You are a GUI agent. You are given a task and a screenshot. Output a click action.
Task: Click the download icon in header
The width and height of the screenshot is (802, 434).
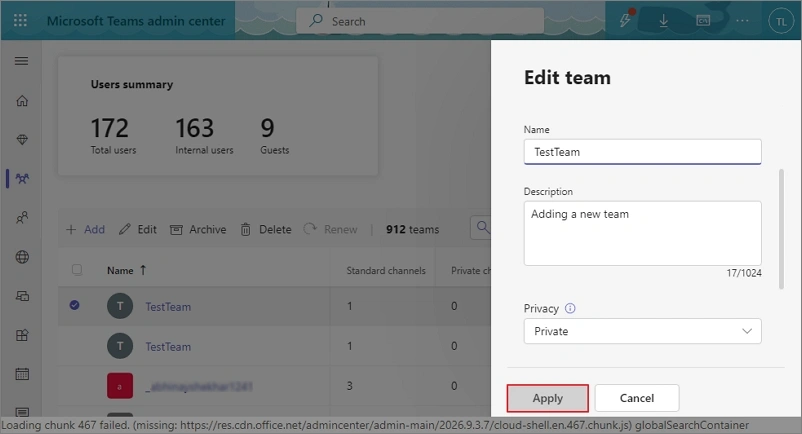tap(663, 21)
